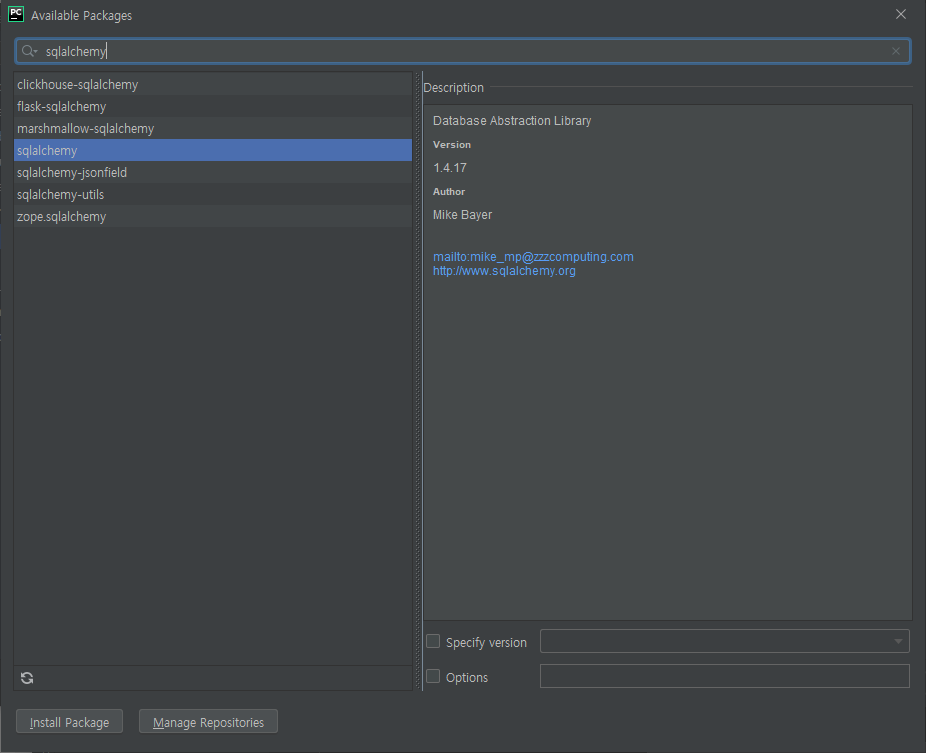The height and width of the screenshot is (753, 926).
Task: Click the PyCharm logo icon in title bar
Action: [x=16, y=14]
